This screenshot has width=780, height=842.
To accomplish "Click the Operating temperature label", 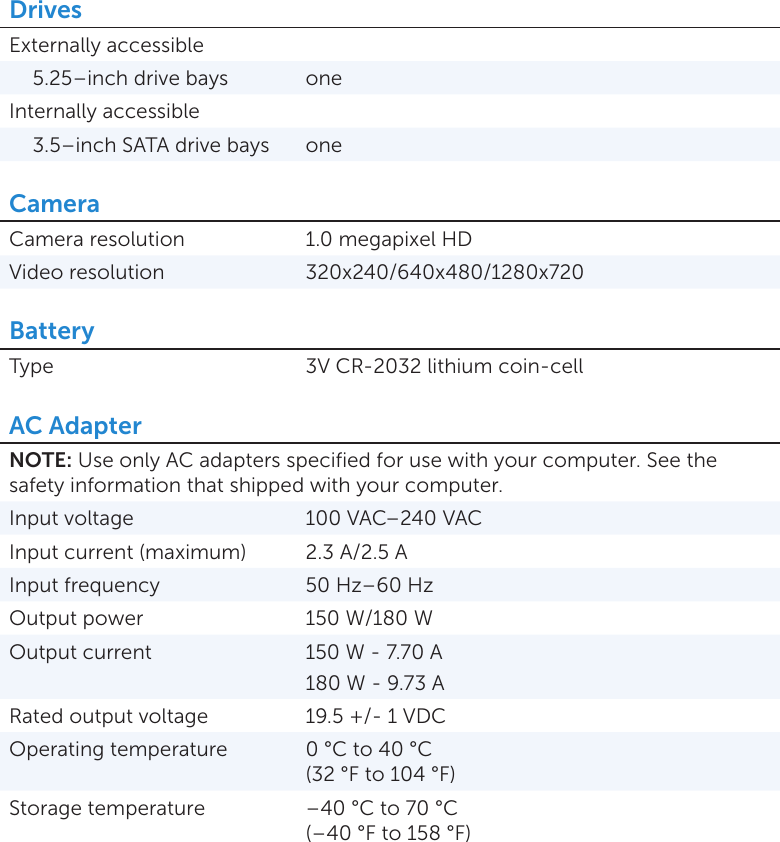I will pyautogui.click(x=118, y=749).
